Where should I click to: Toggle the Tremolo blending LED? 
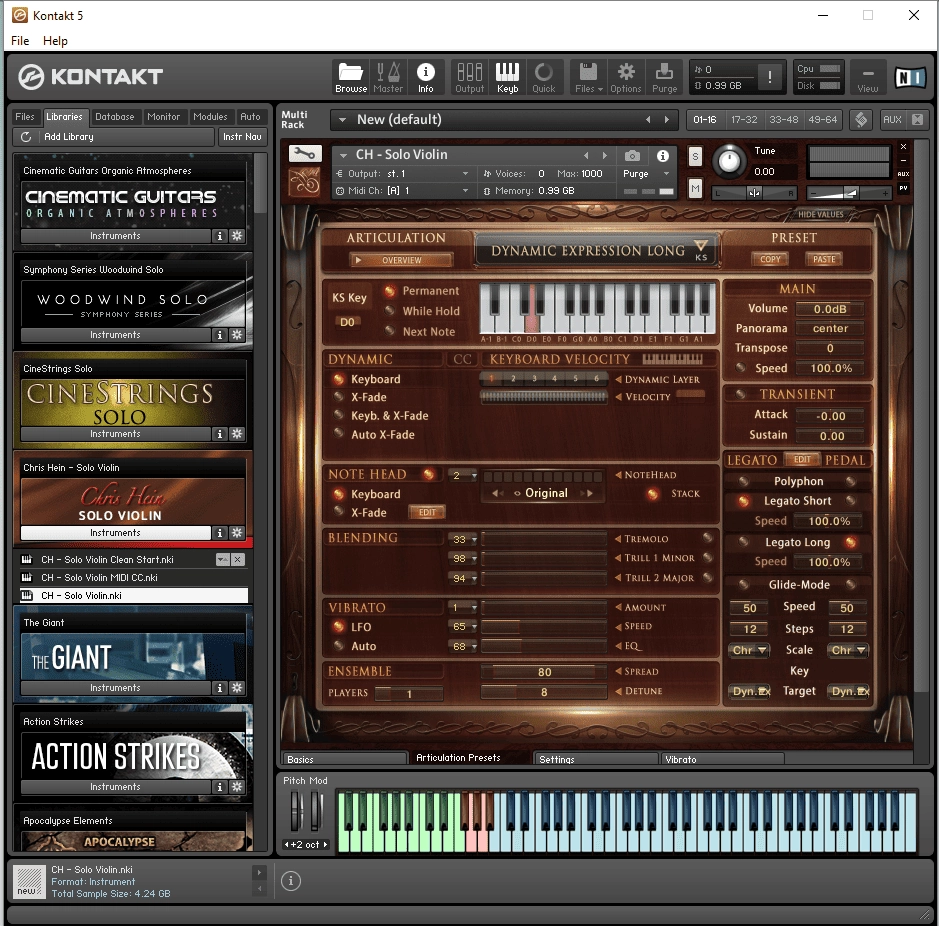point(707,538)
